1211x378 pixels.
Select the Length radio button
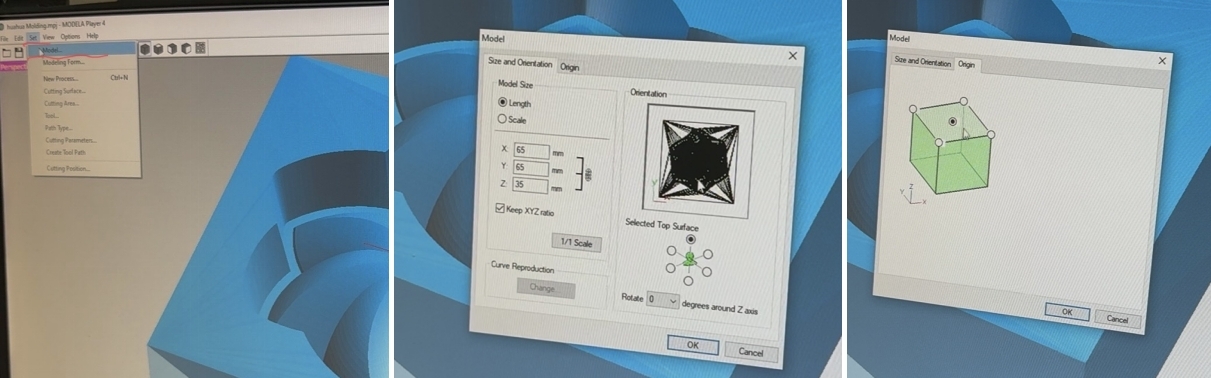tap(503, 102)
